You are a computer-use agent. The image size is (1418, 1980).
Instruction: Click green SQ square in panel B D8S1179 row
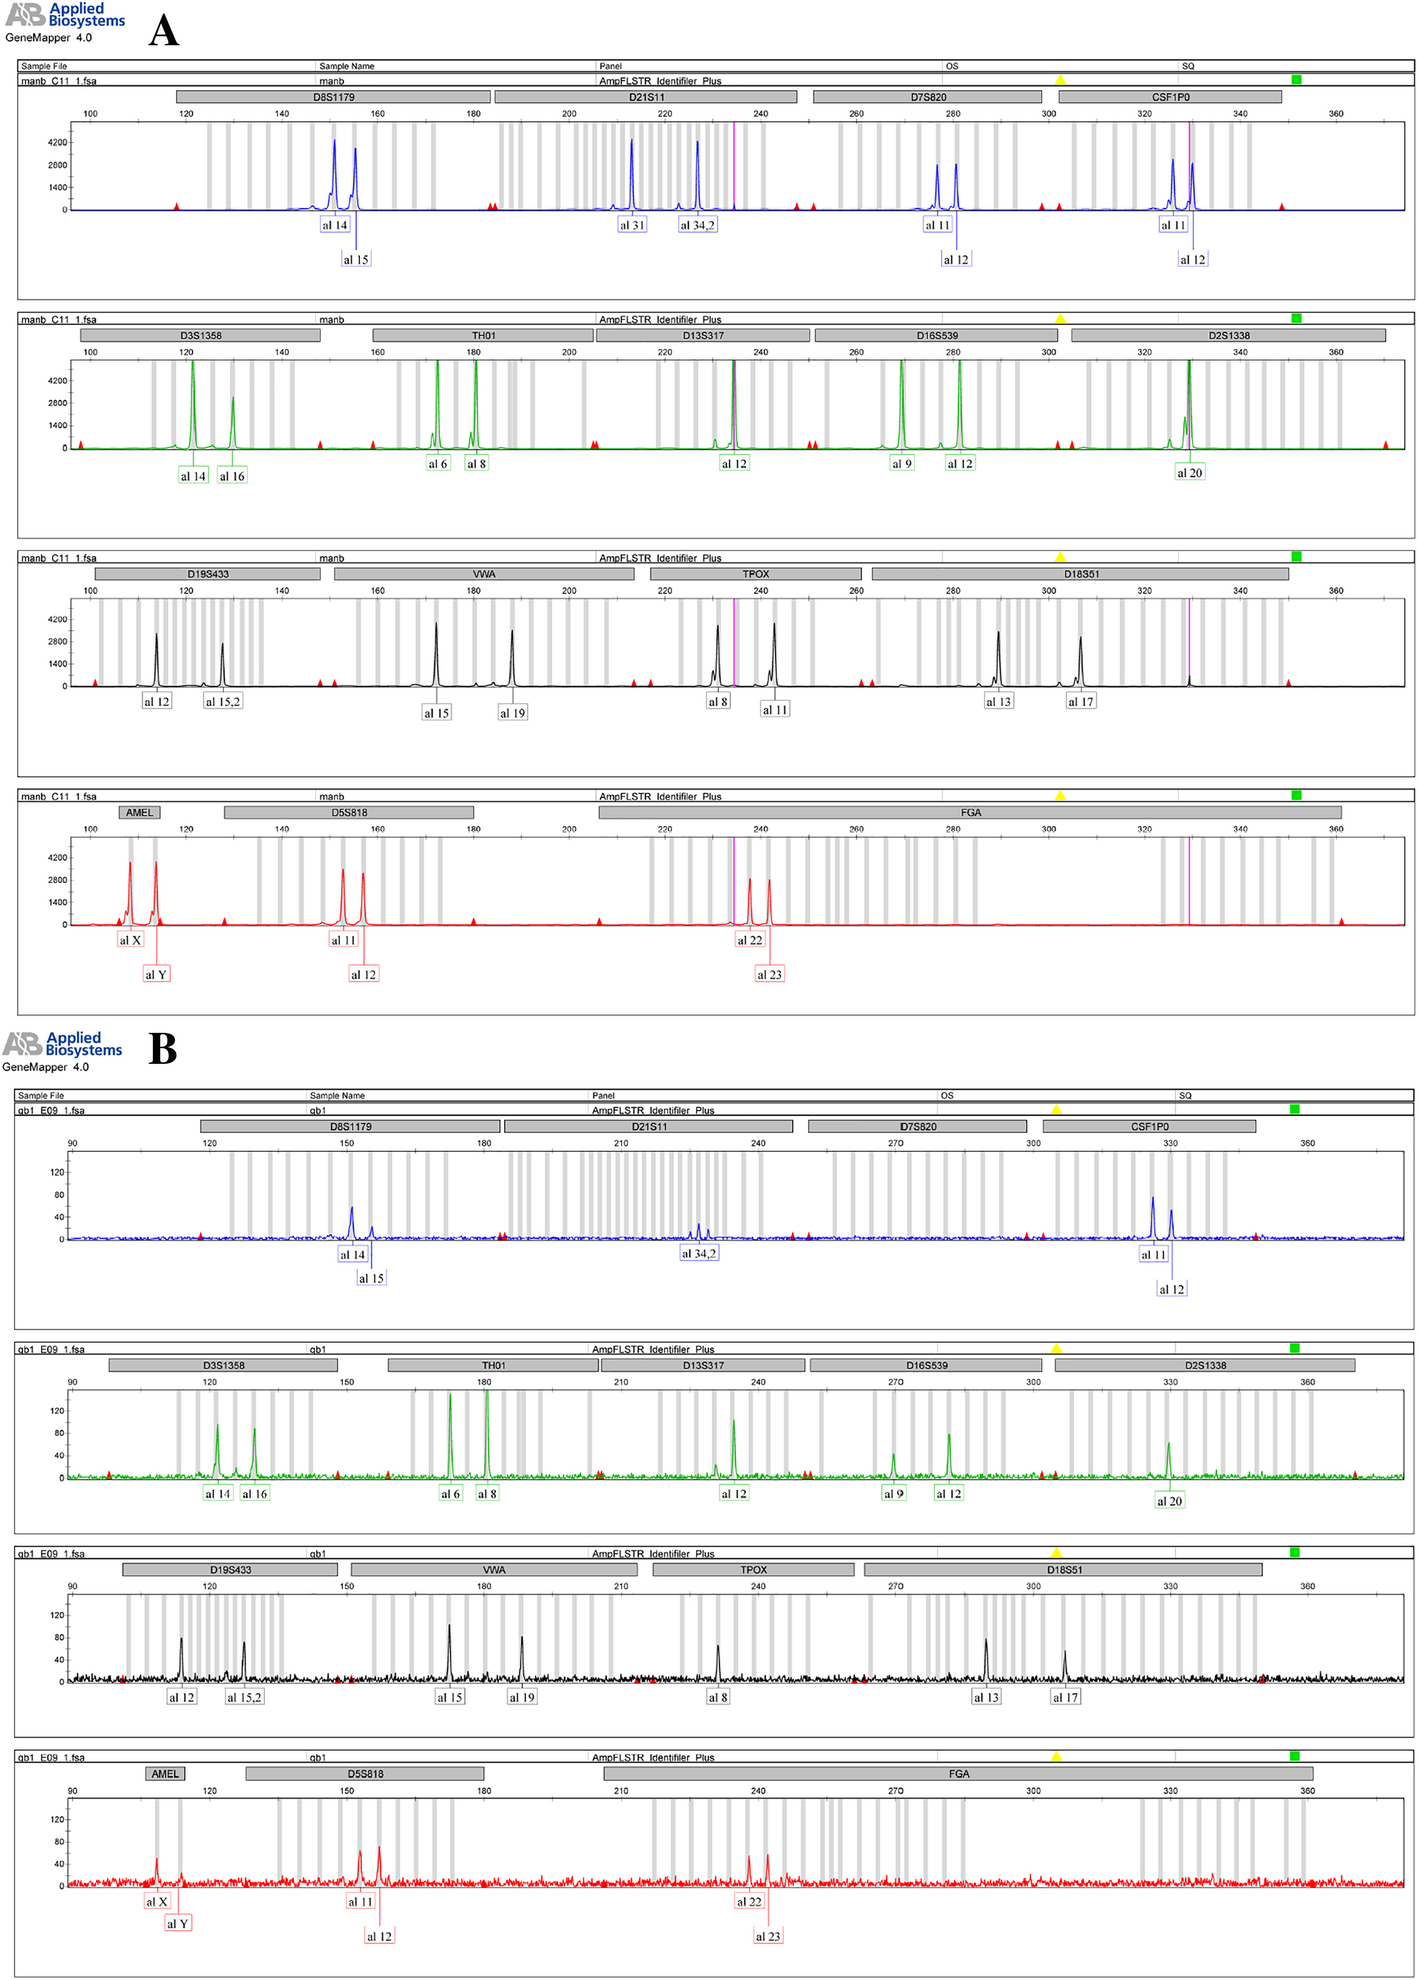1294,1109
